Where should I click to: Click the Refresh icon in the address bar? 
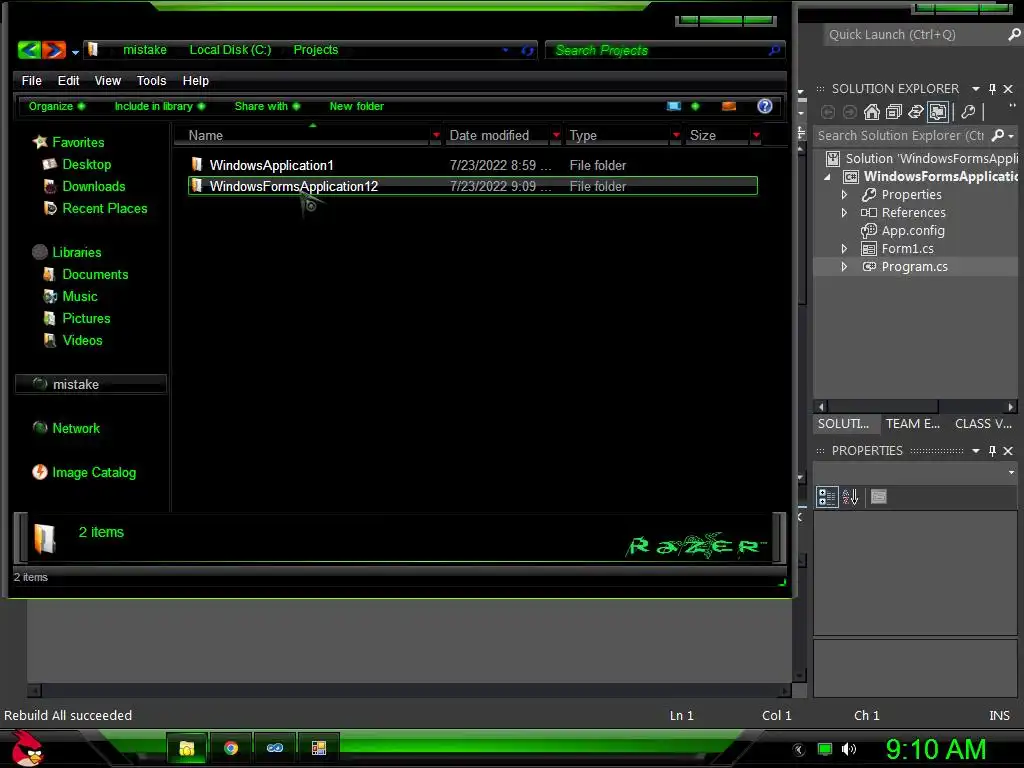[527, 50]
